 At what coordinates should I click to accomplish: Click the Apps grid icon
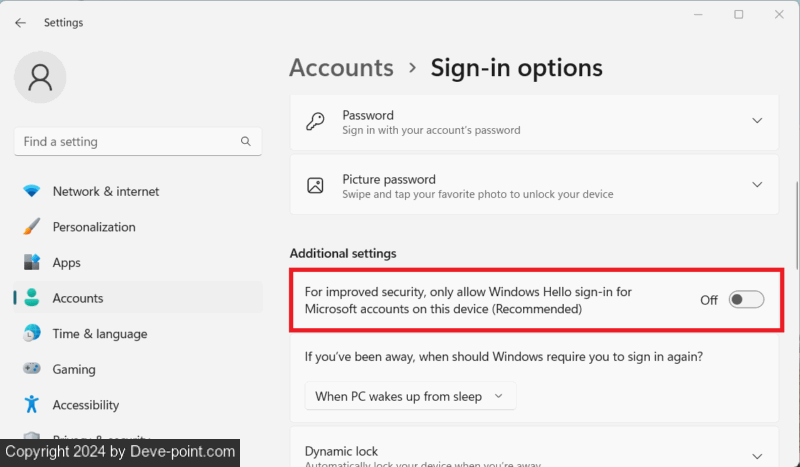[x=32, y=263]
